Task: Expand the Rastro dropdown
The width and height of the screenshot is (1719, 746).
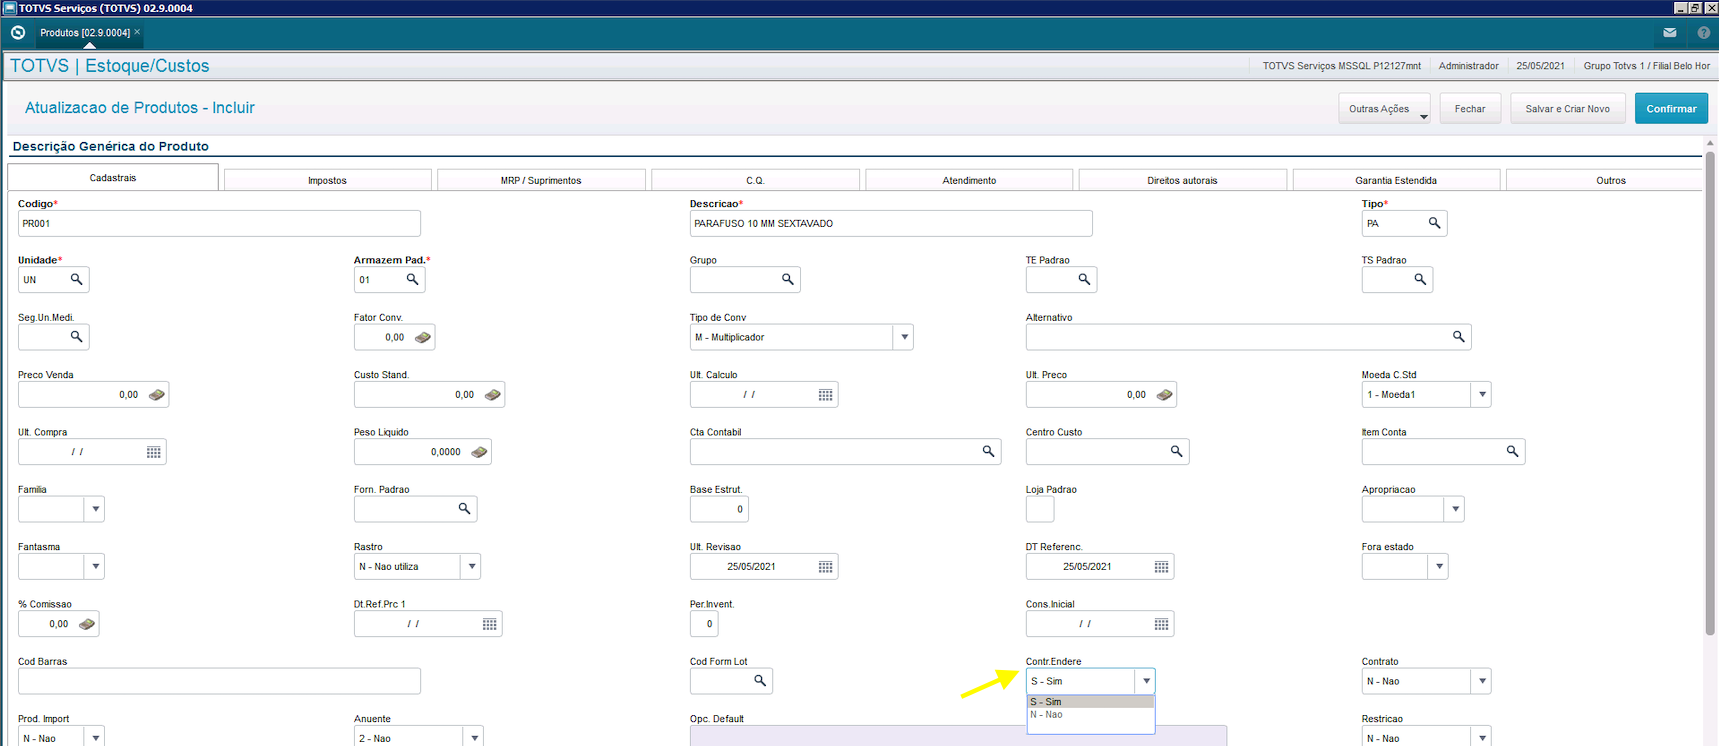Action: 471,567
